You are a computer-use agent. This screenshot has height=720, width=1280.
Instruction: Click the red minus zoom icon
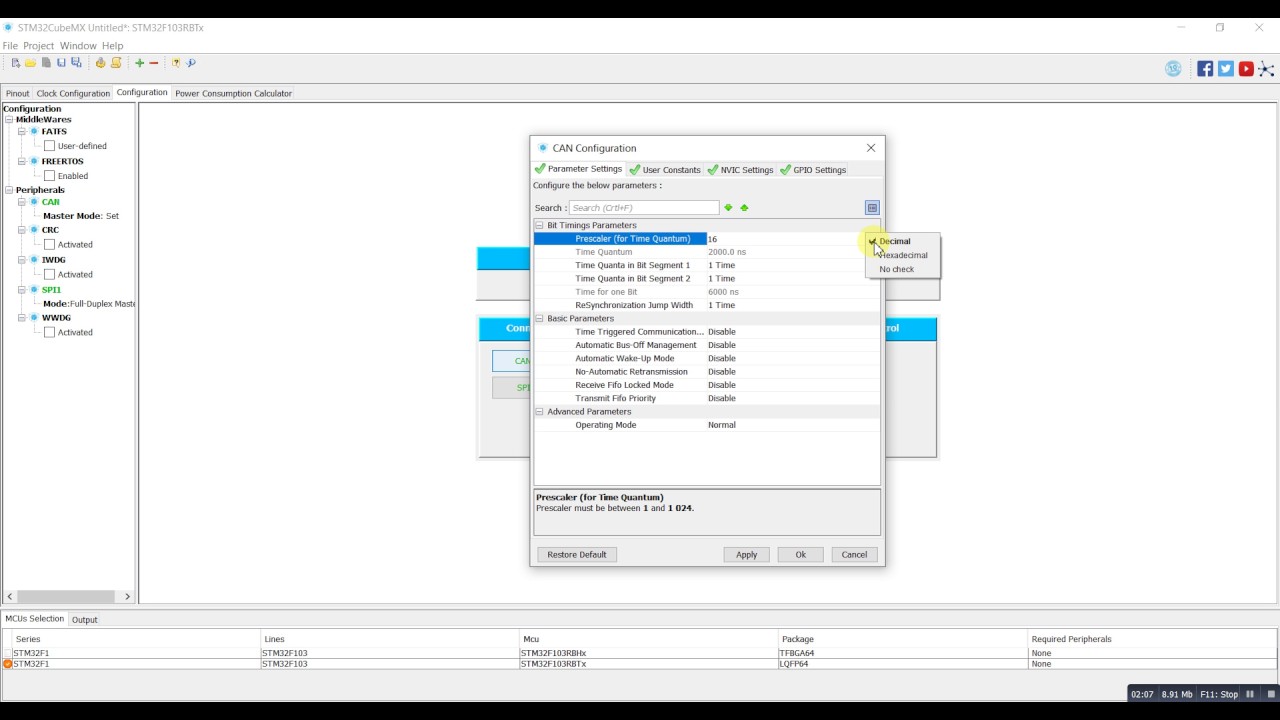(x=154, y=63)
